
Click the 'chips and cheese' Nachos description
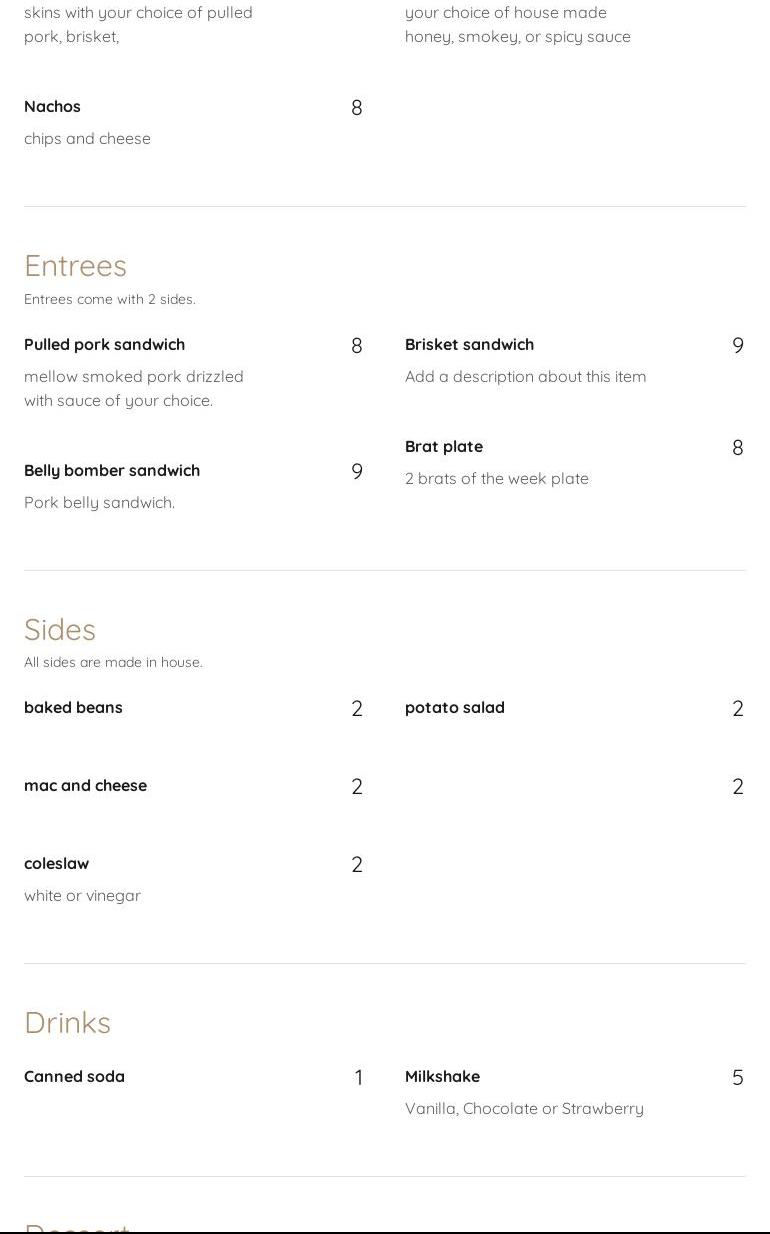(87, 138)
